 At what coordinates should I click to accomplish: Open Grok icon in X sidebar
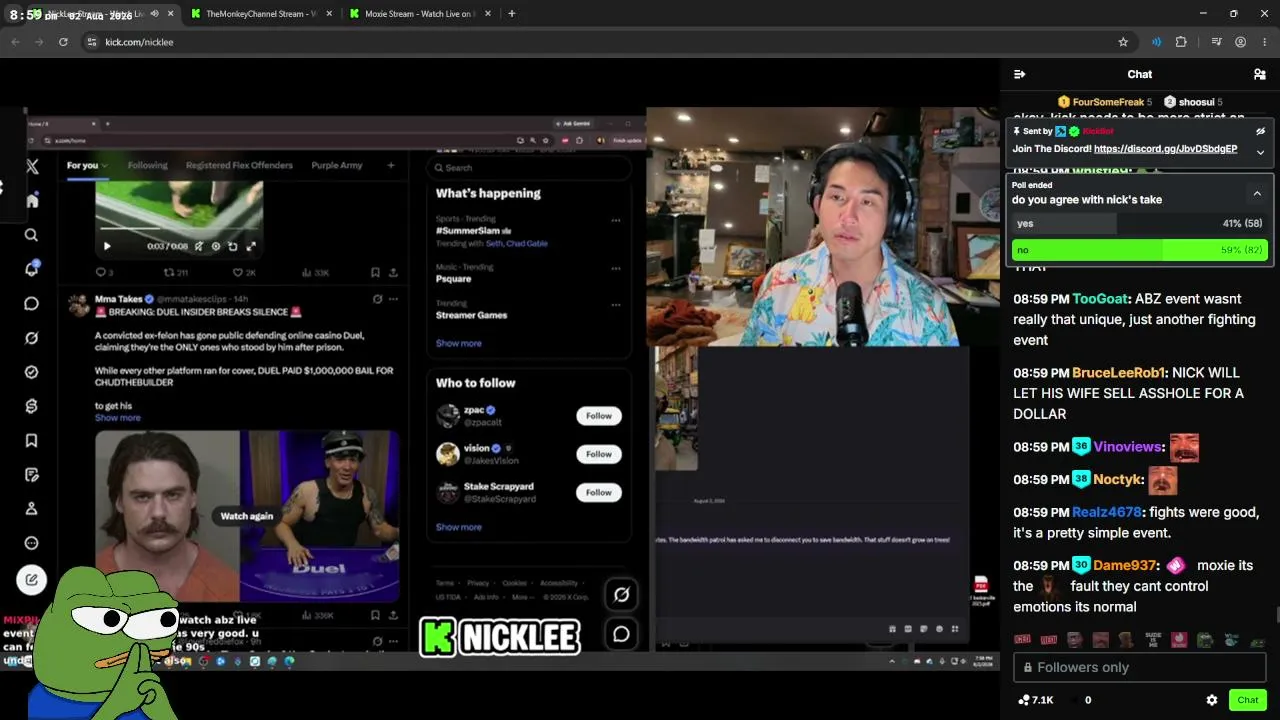(32, 338)
